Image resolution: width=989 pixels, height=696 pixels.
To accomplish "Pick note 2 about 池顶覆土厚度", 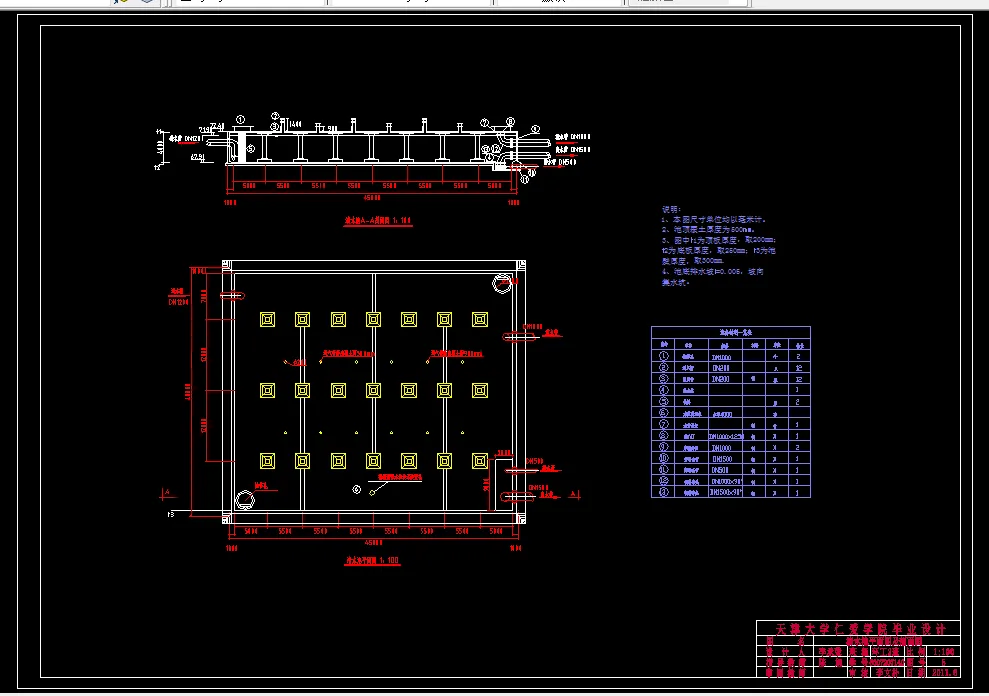I will [708, 230].
